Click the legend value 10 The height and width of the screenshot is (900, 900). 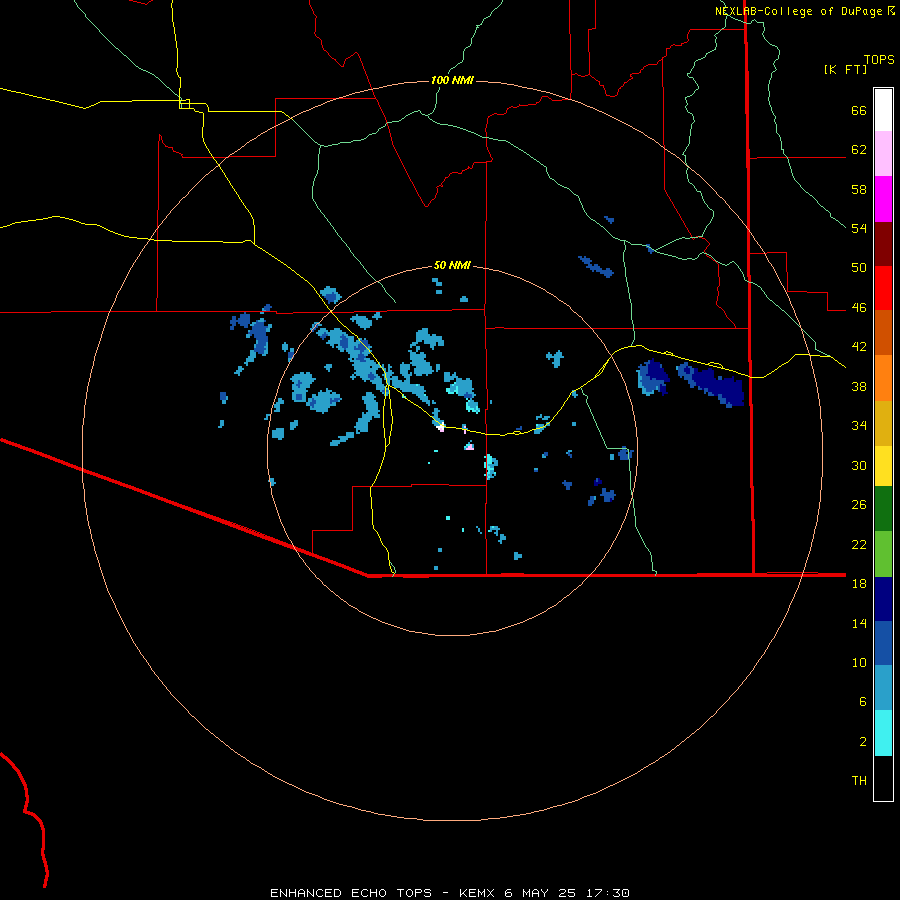(859, 662)
